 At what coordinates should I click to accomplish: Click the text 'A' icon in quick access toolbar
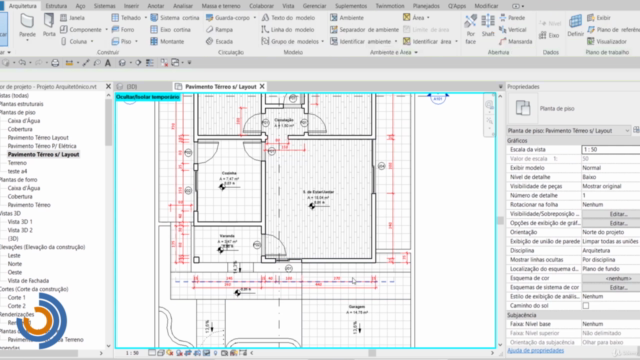click(108, 63)
